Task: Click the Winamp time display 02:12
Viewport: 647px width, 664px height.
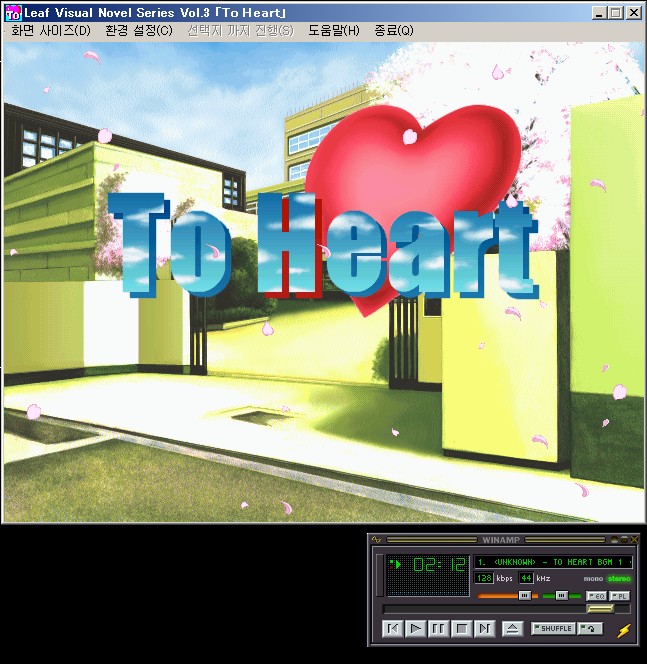Action: 439,564
